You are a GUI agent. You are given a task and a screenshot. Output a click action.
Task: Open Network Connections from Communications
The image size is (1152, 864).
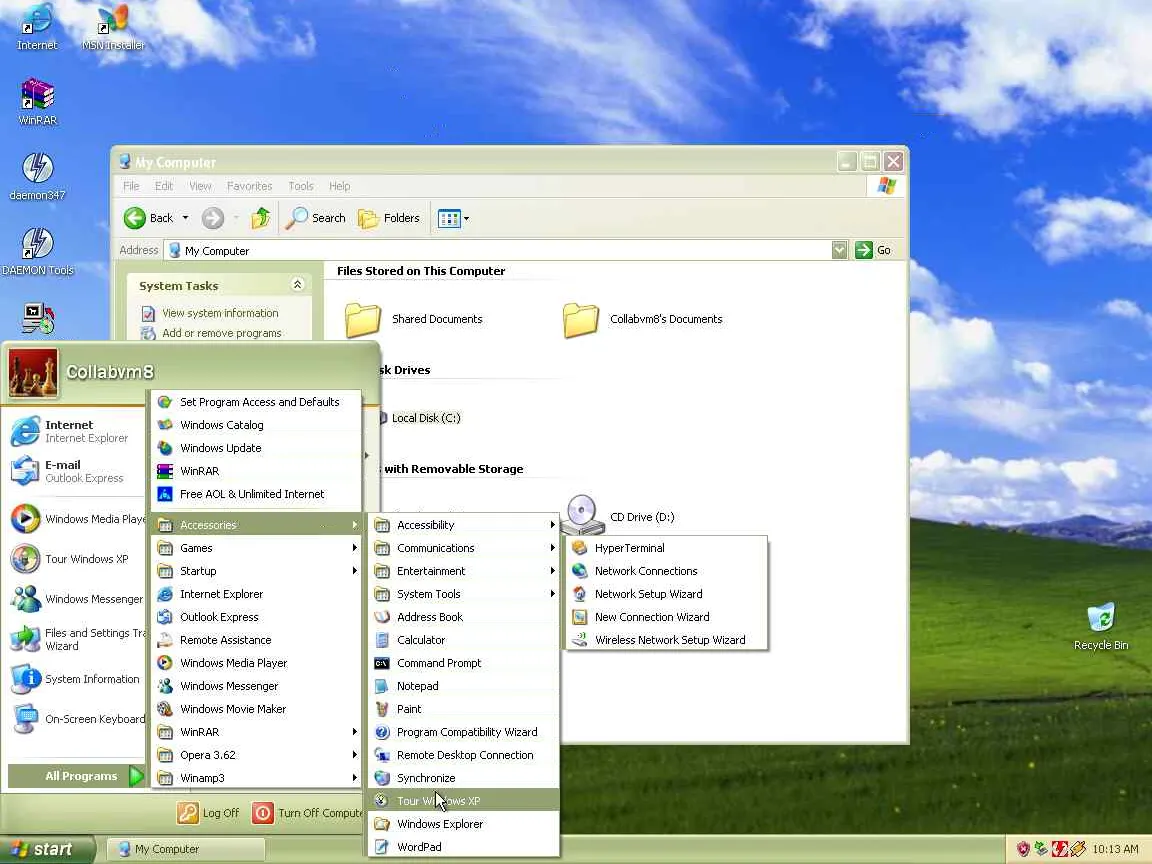pos(666,571)
